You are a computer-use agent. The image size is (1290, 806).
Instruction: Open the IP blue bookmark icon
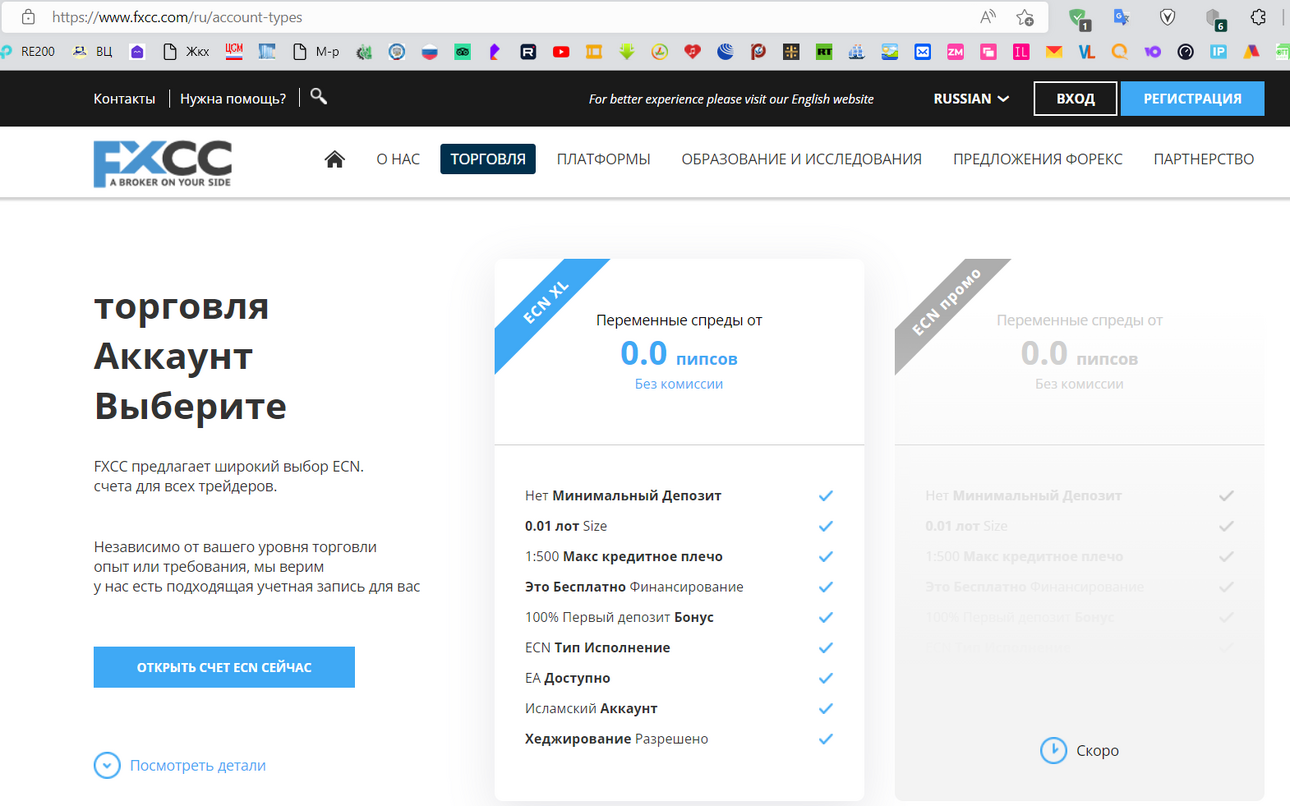coord(1218,52)
